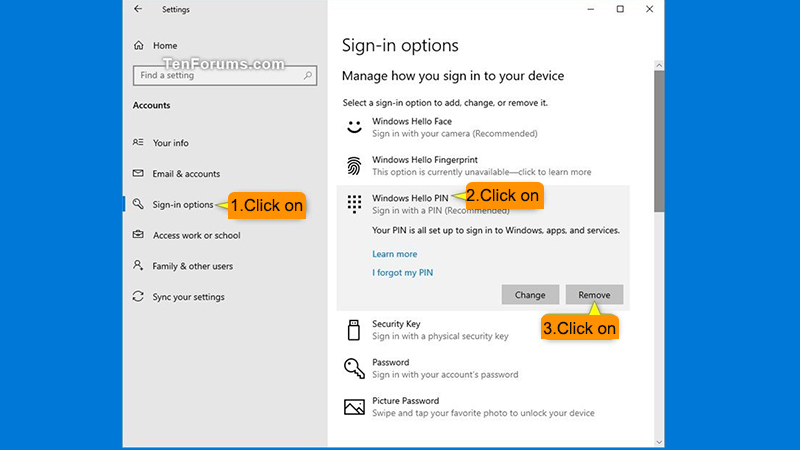The height and width of the screenshot is (450, 800).
Task: Click the scrollbar down arrow
Action: click(659, 442)
